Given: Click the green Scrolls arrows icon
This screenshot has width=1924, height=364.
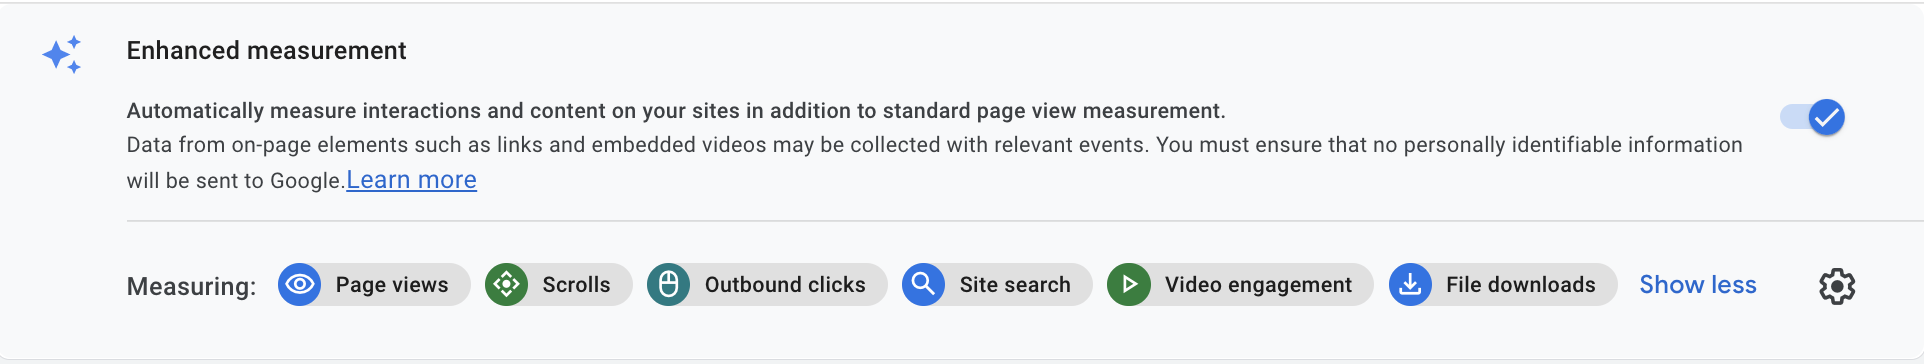Looking at the screenshot, I should point(507,285).
